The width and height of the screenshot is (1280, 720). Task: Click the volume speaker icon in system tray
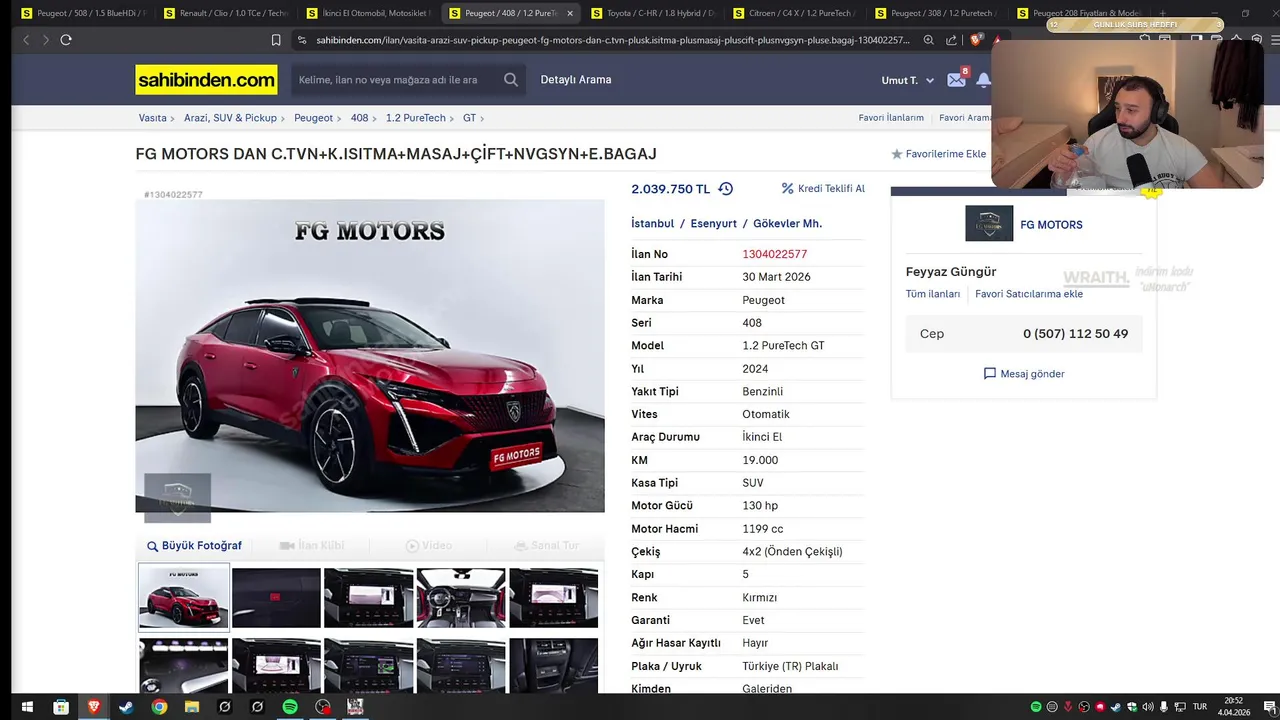point(1148,707)
